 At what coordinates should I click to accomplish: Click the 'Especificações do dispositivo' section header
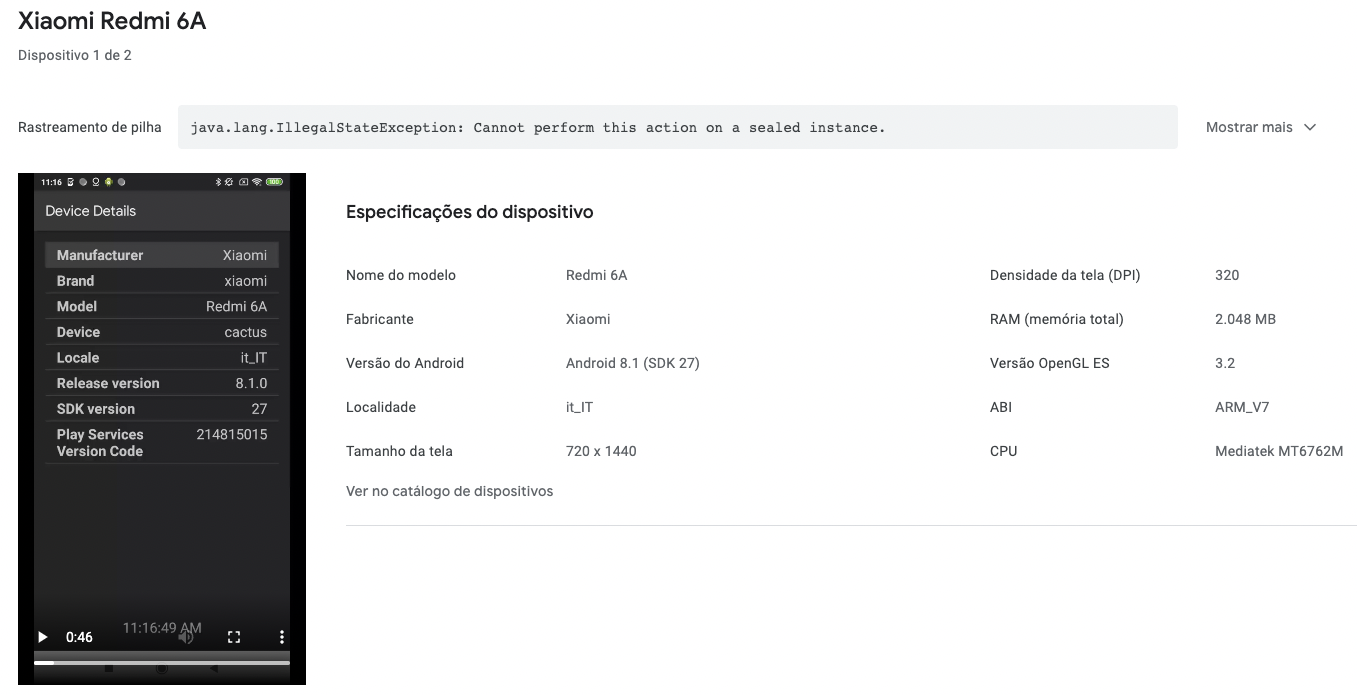tap(469, 211)
